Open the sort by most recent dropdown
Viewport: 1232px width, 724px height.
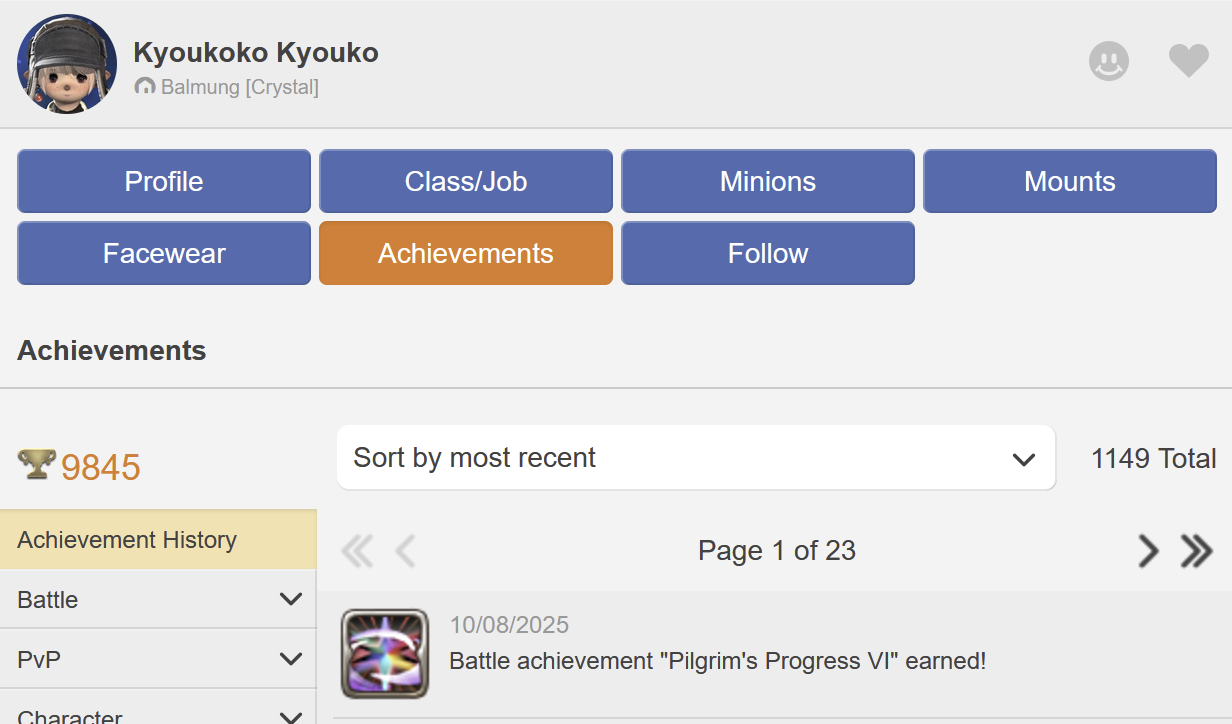695,458
